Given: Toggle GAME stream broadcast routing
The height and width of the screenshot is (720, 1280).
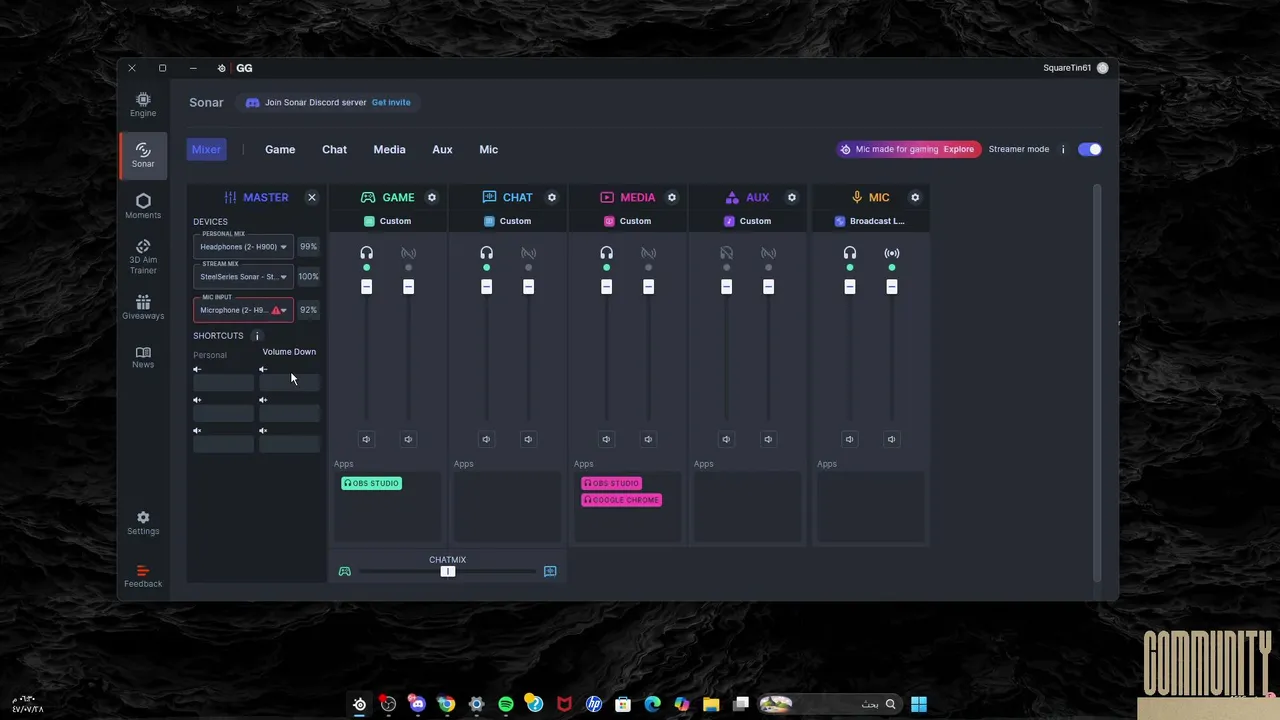Looking at the screenshot, I should [408, 253].
